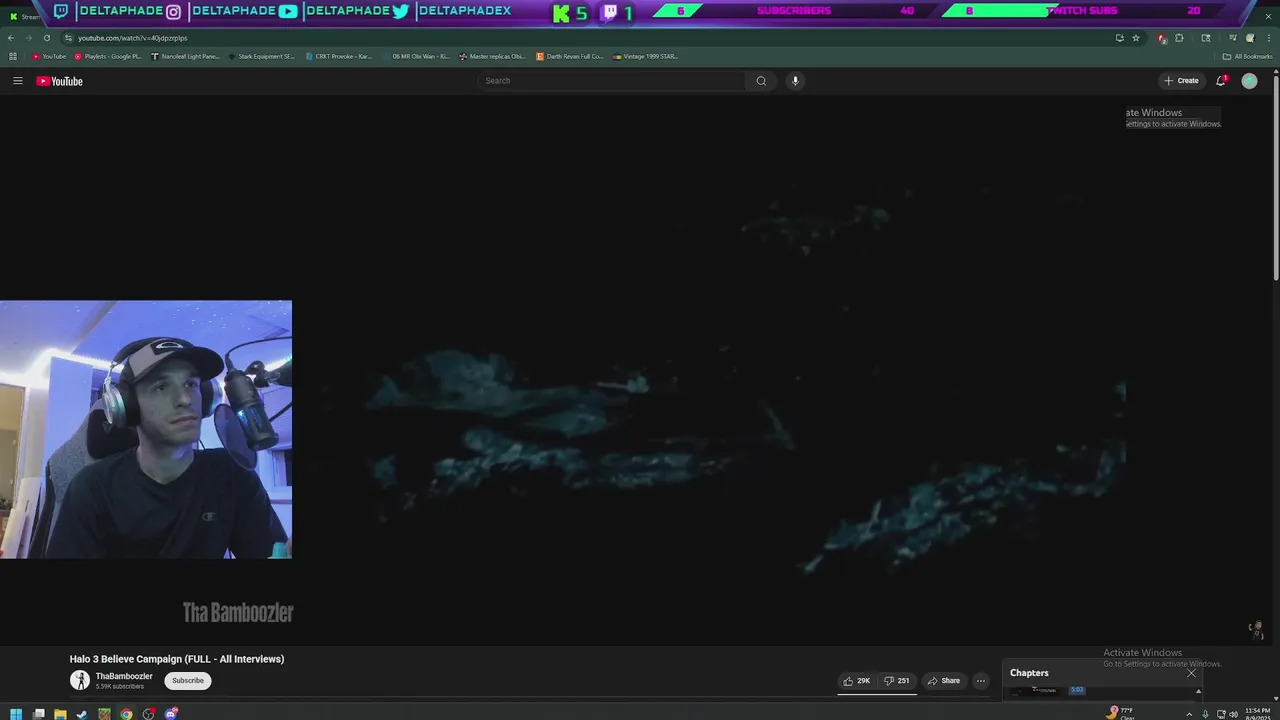Open ThaBamboozler channel name link
This screenshot has height=720, width=1280.
(x=124, y=677)
